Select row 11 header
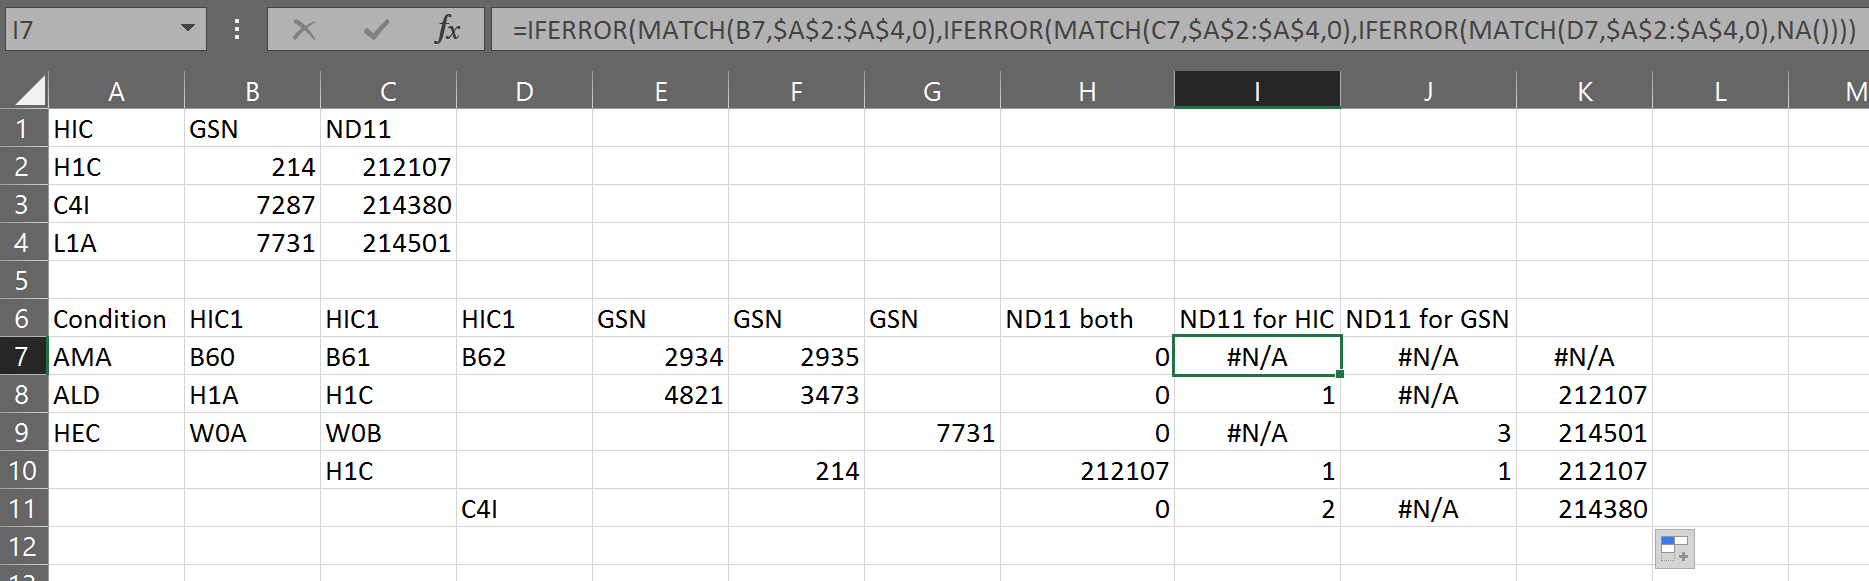Screen dimensions: 1869x581 pyautogui.click(x=23, y=509)
